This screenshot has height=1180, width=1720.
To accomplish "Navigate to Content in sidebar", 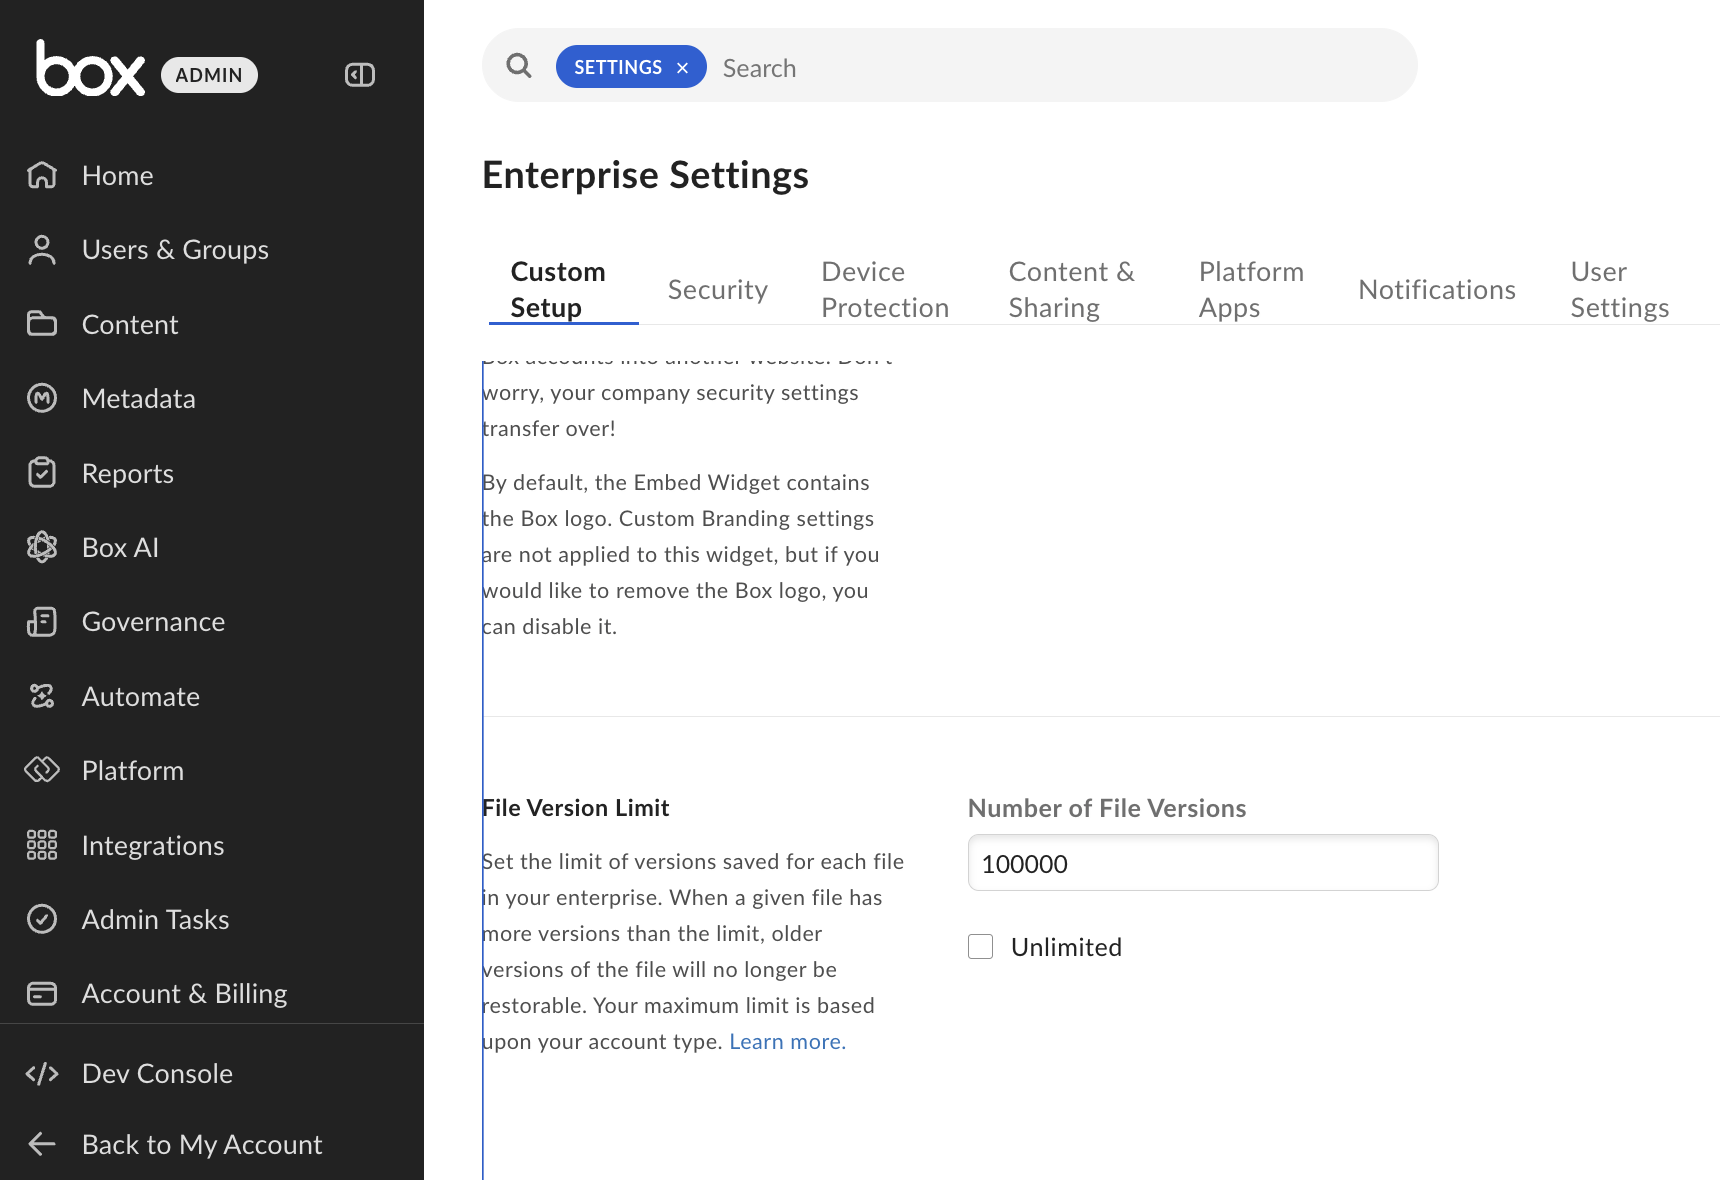I will (x=130, y=325).
